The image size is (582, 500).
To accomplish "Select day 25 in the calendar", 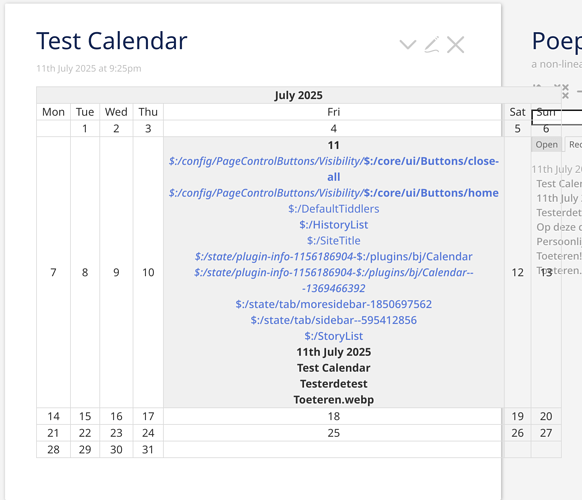I will coord(333,433).
